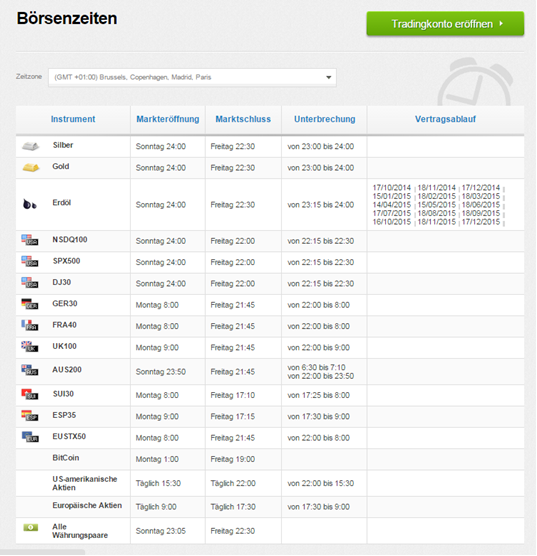Select the US-amerikanische Aktien row label
The height and width of the screenshot is (556, 537).
[x=85, y=483]
